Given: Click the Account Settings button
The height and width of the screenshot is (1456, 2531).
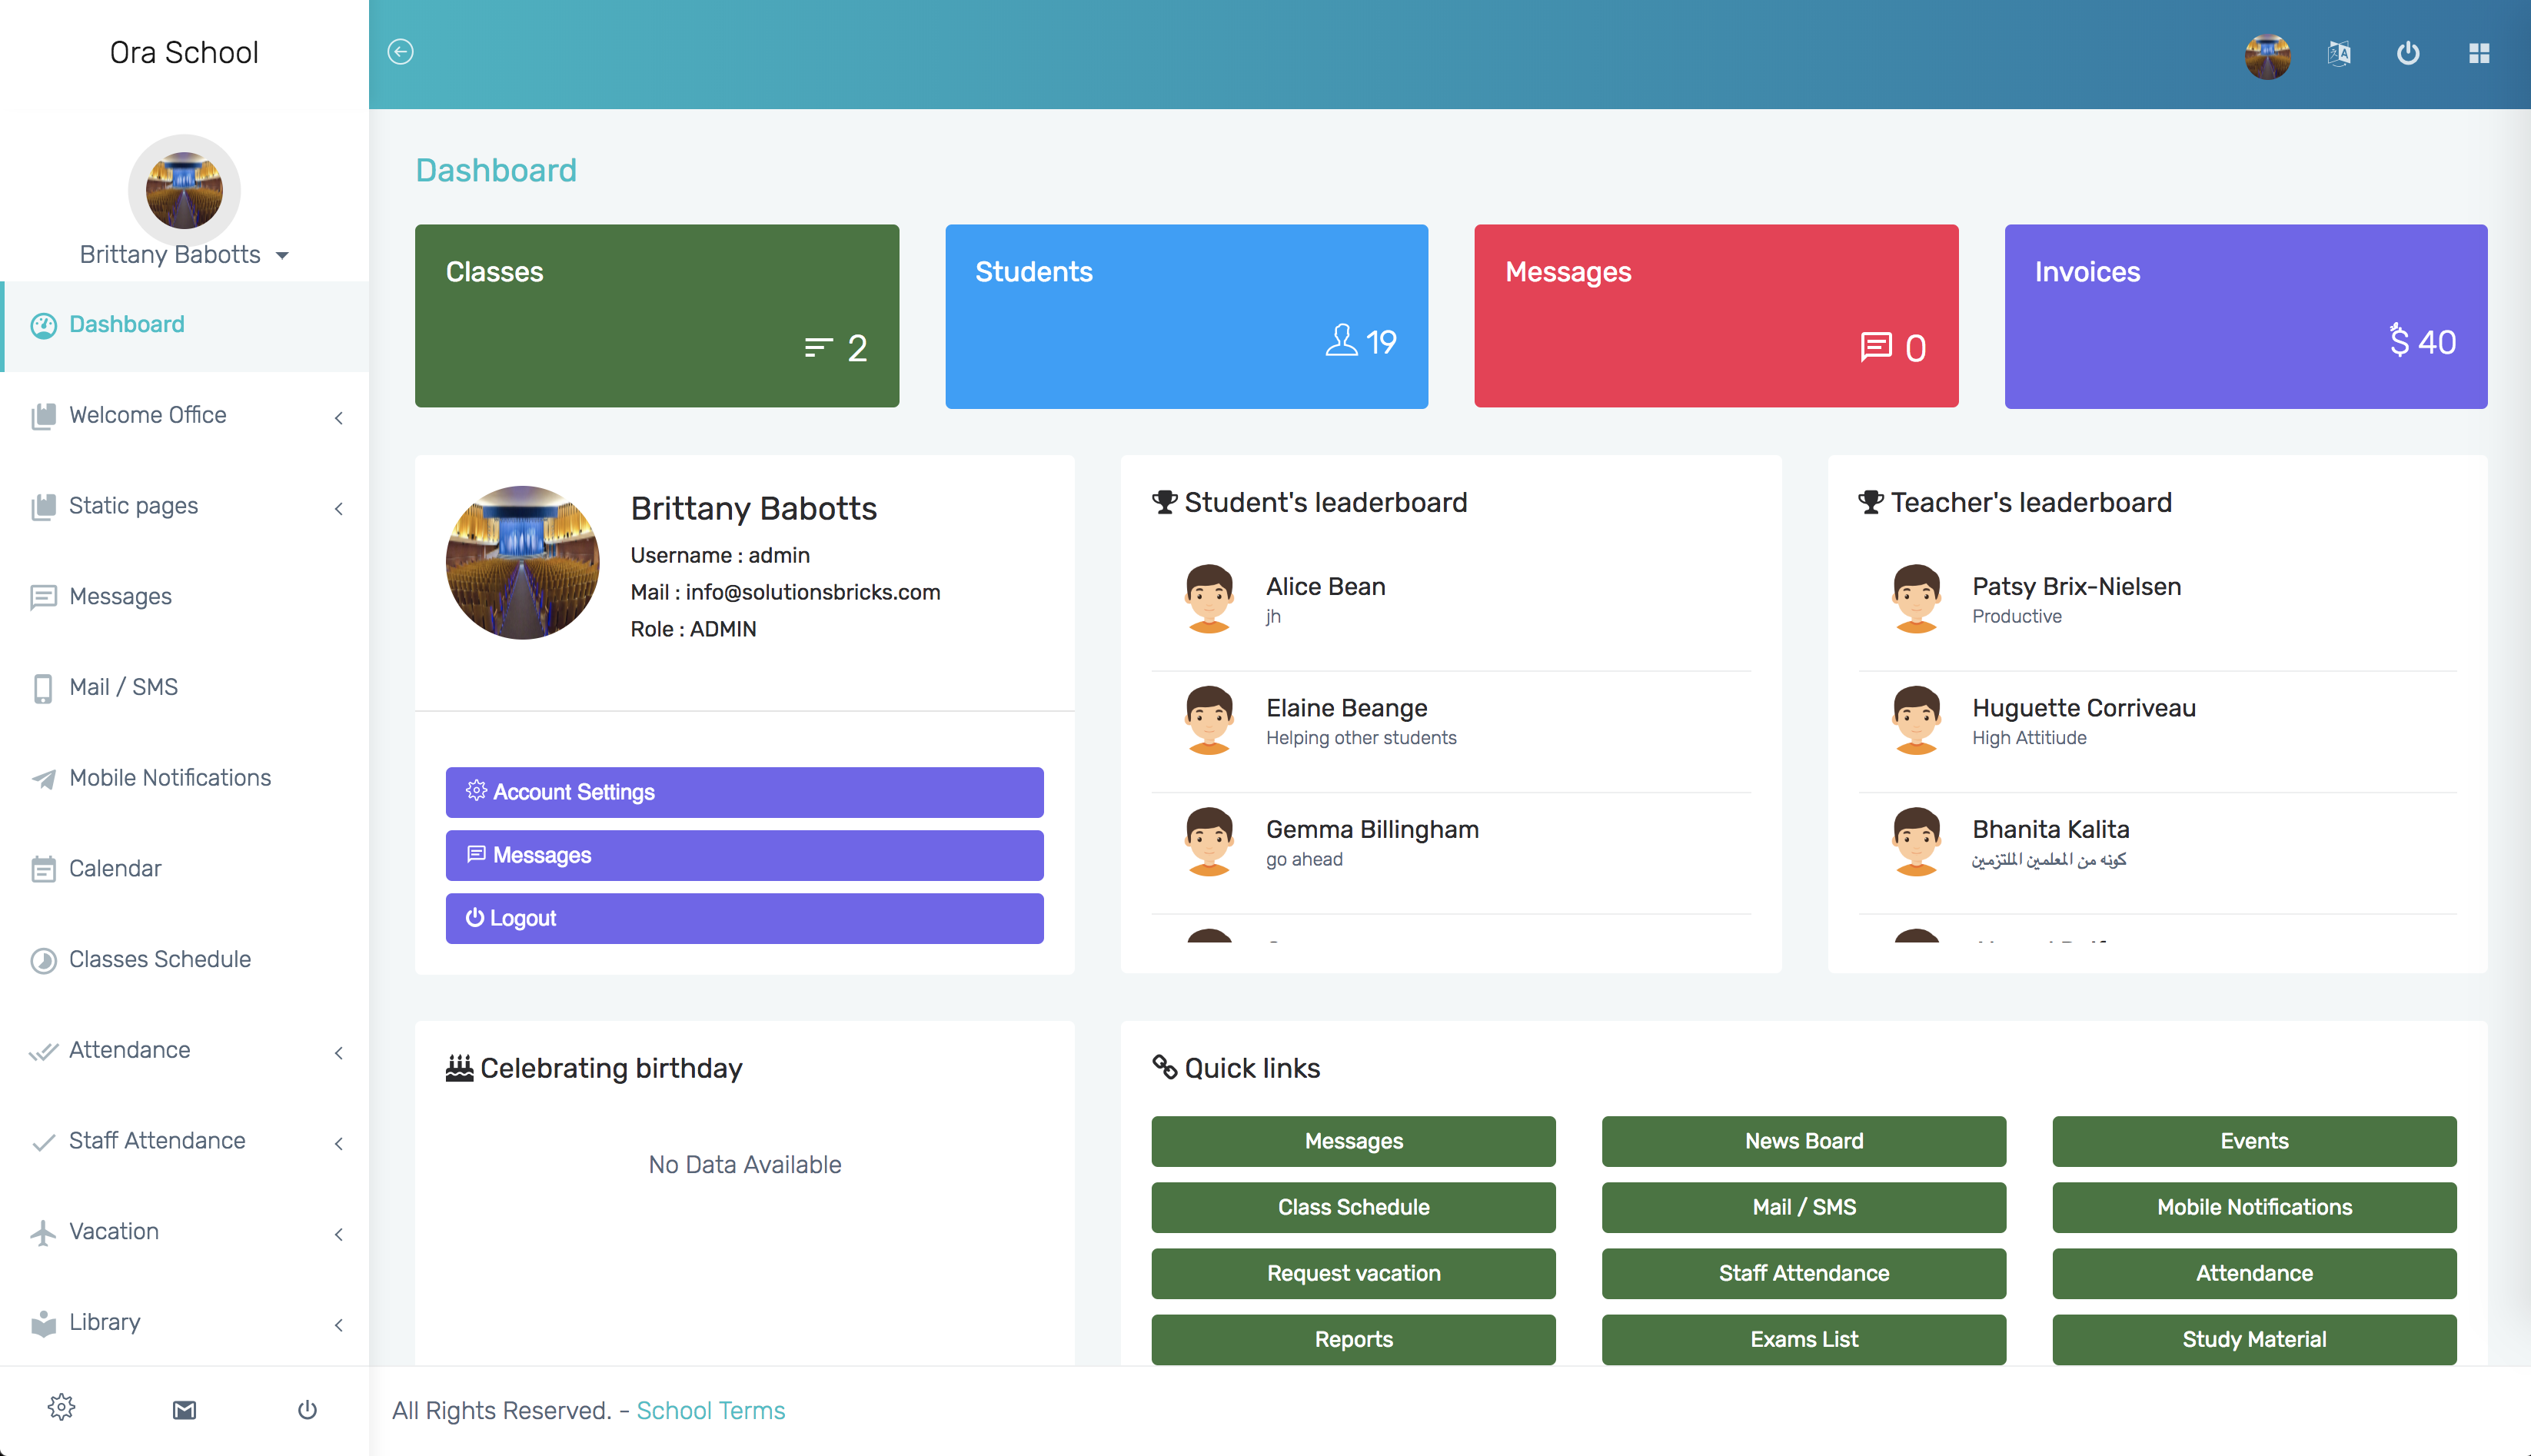Looking at the screenshot, I should pos(744,792).
